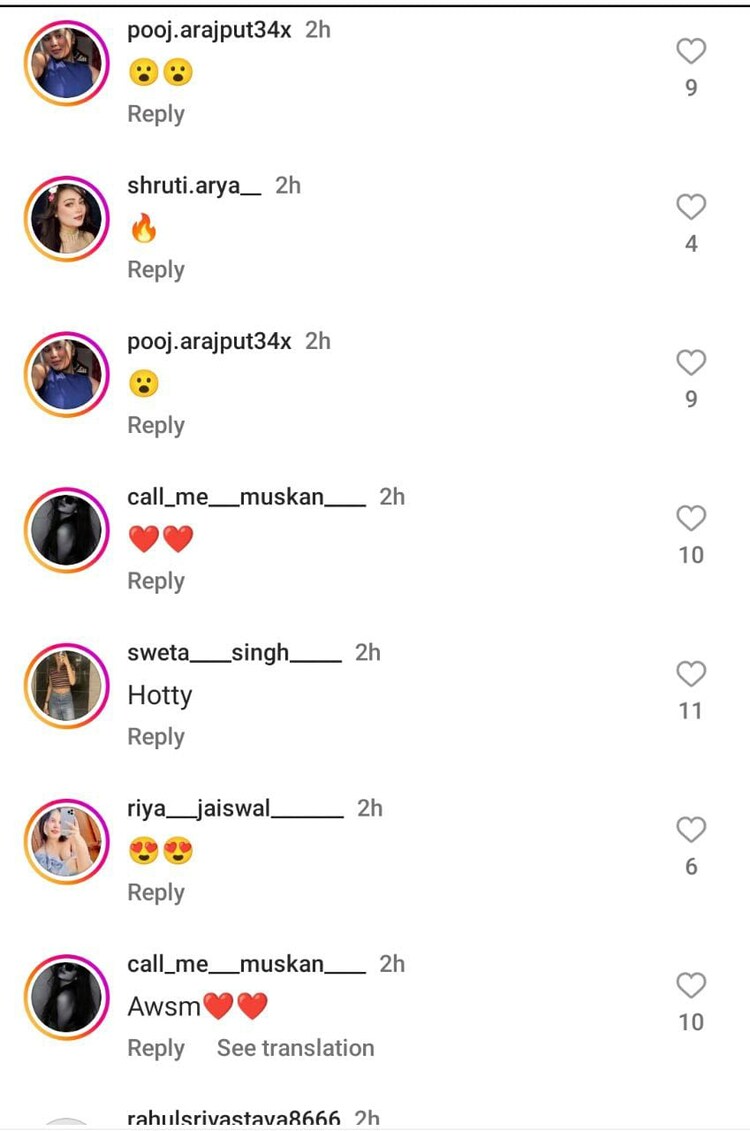Reply to the "Awsm" comment
This screenshot has height=1131, width=750.
click(x=156, y=1048)
